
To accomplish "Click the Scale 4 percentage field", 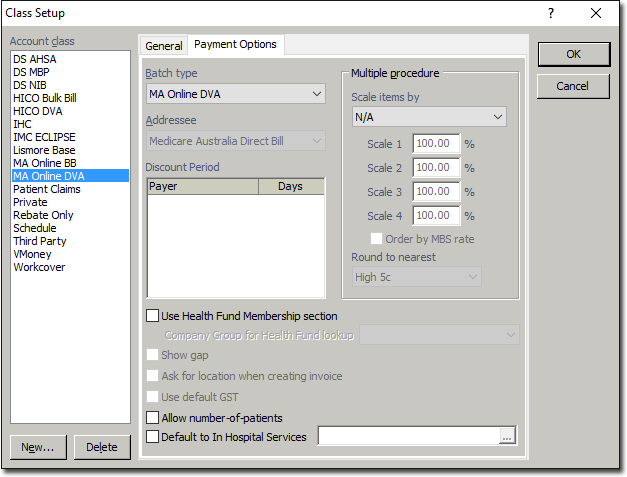I will 436,216.
